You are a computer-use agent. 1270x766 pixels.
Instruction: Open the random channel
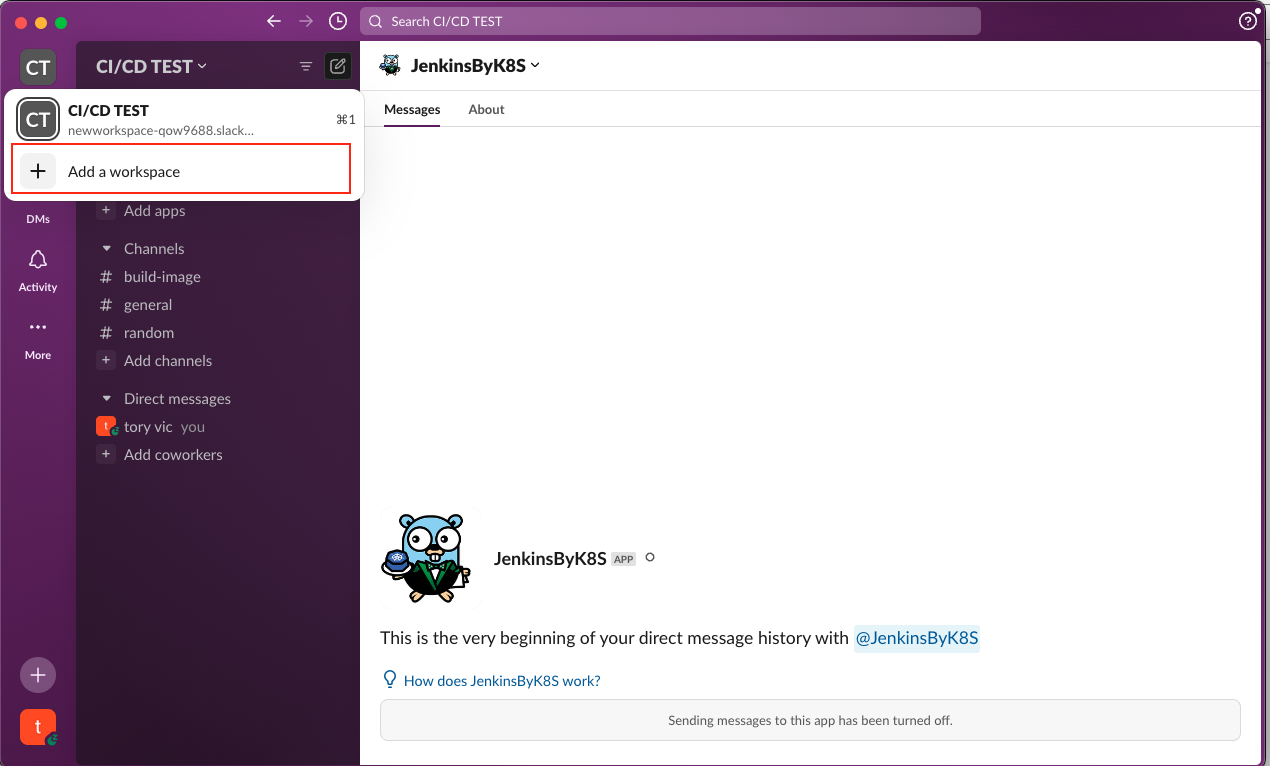tap(149, 333)
